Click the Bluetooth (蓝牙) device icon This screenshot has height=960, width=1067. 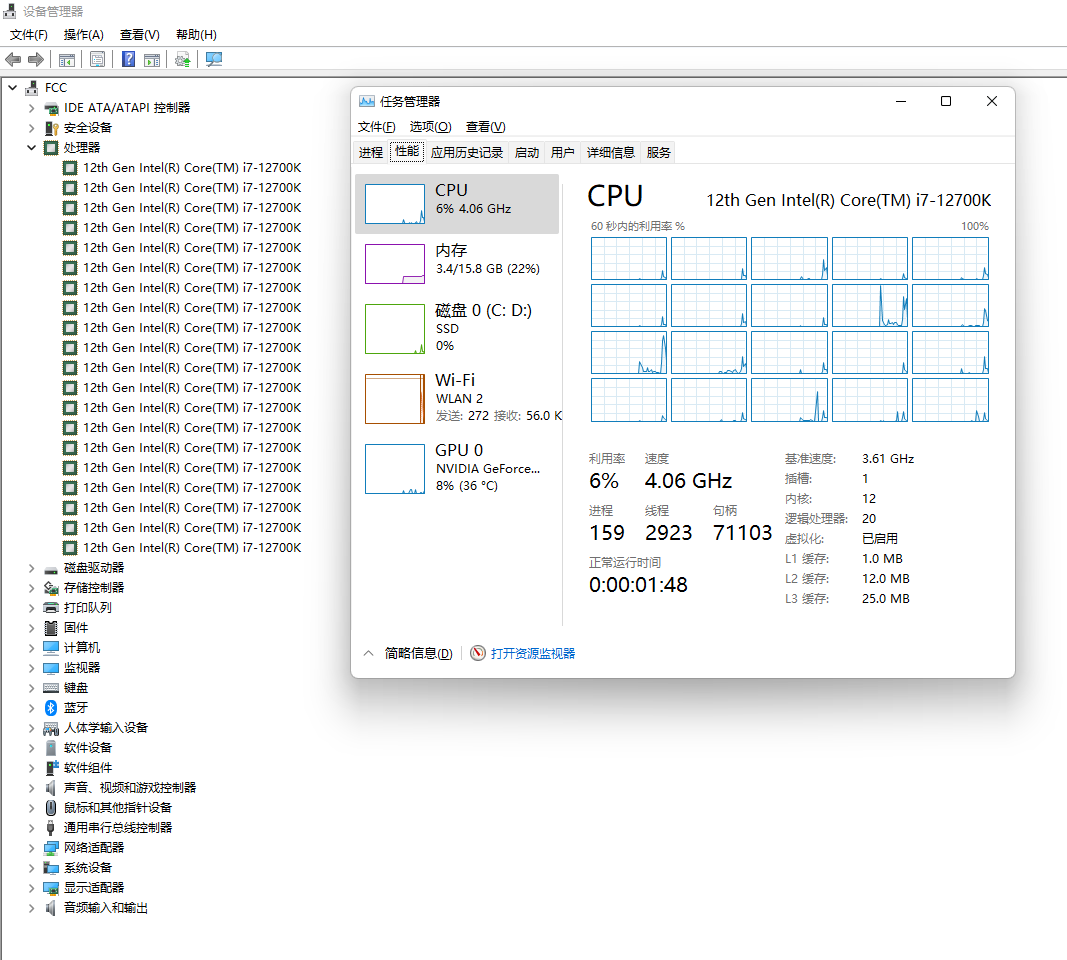[x=51, y=708]
